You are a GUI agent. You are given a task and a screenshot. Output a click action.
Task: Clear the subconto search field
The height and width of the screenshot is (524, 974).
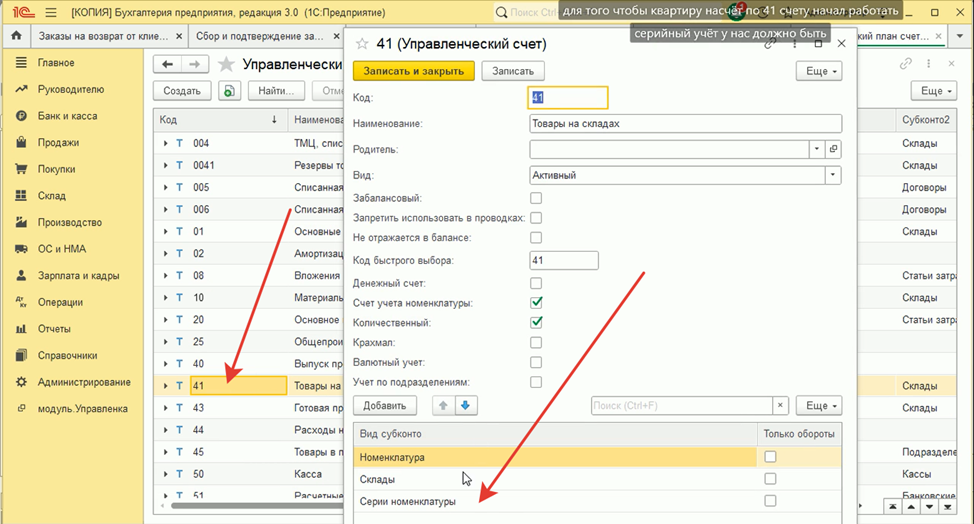click(780, 405)
